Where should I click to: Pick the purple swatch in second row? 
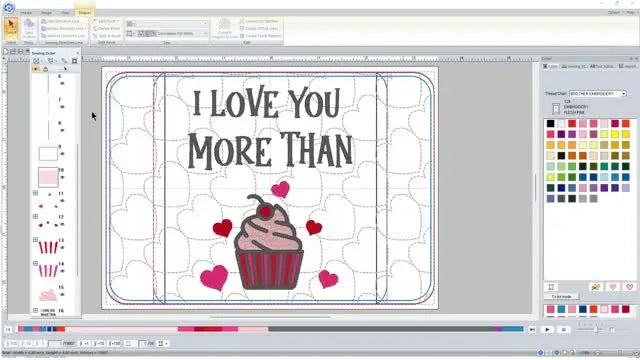(561, 134)
